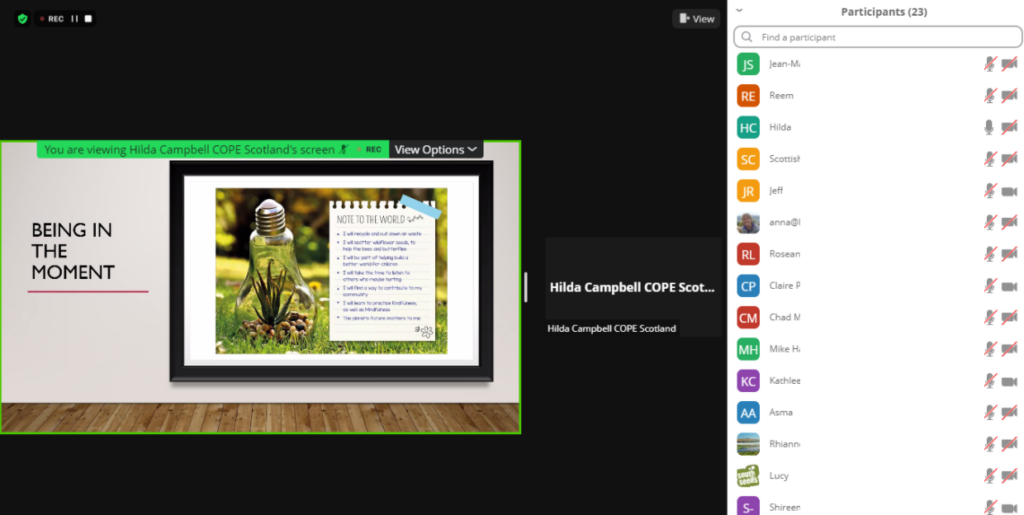This screenshot has height=515, width=1024.
Task: Click the "Hilda Campbell COPE Scotland" name label
Action: tap(612, 328)
